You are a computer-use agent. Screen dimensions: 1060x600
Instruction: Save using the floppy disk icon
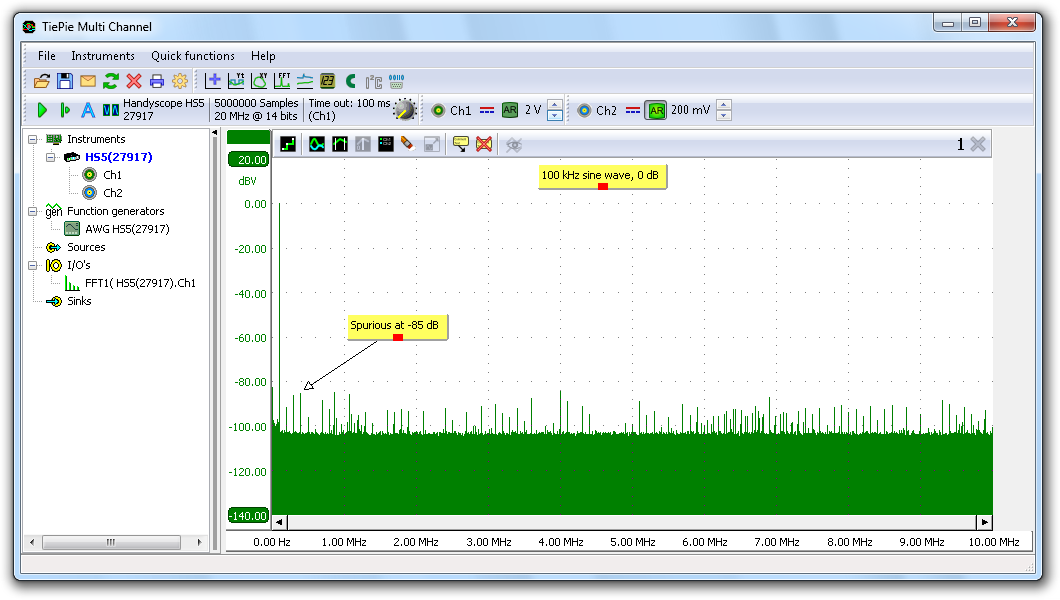click(x=65, y=81)
